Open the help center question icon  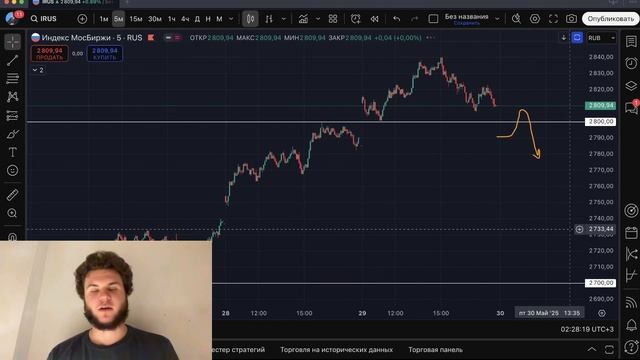[x=631, y=347]
